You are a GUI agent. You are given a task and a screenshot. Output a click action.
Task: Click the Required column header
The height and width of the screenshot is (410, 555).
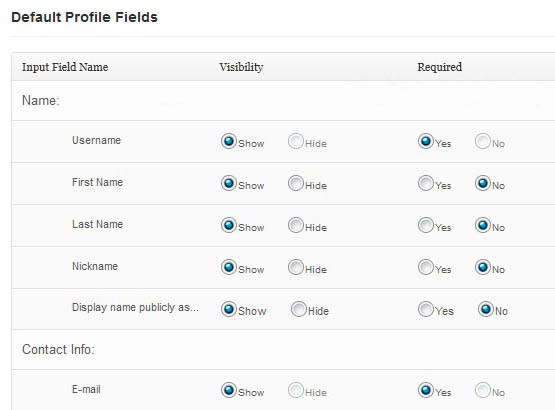tap(440, 67)
